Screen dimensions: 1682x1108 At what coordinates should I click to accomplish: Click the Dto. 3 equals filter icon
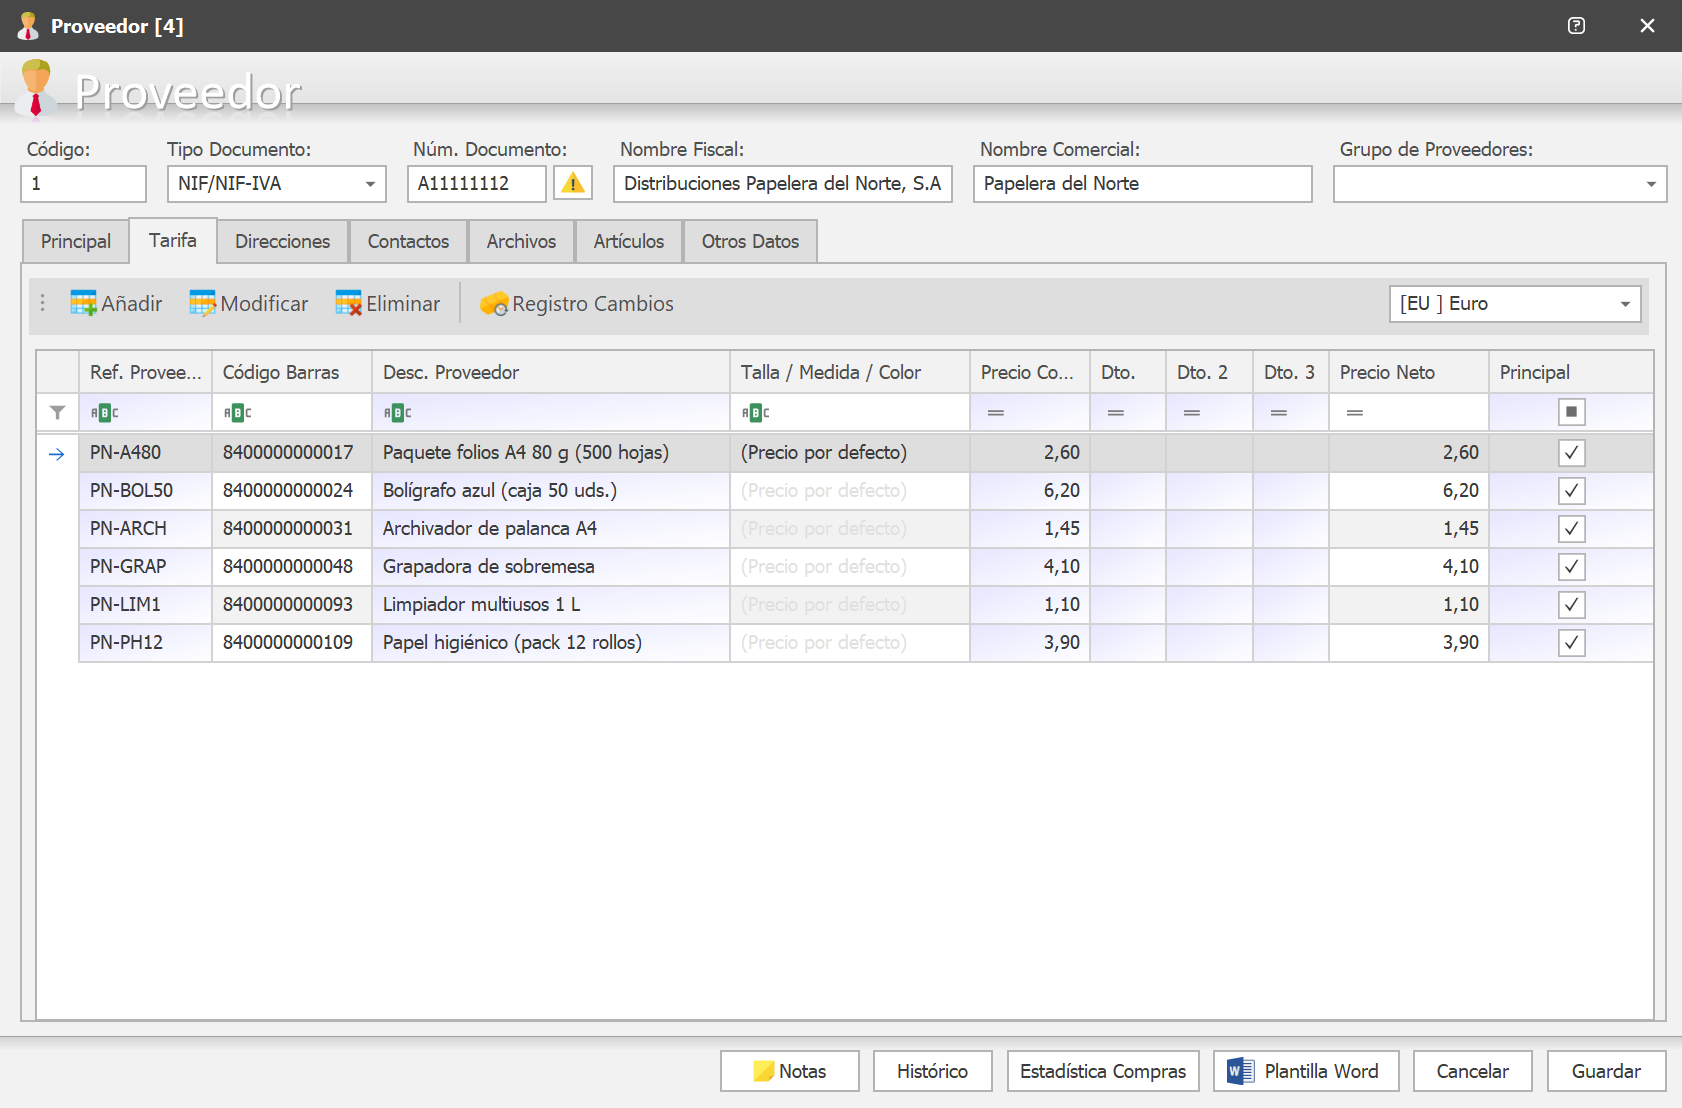pyautogui.click(x=1278, y=412)
